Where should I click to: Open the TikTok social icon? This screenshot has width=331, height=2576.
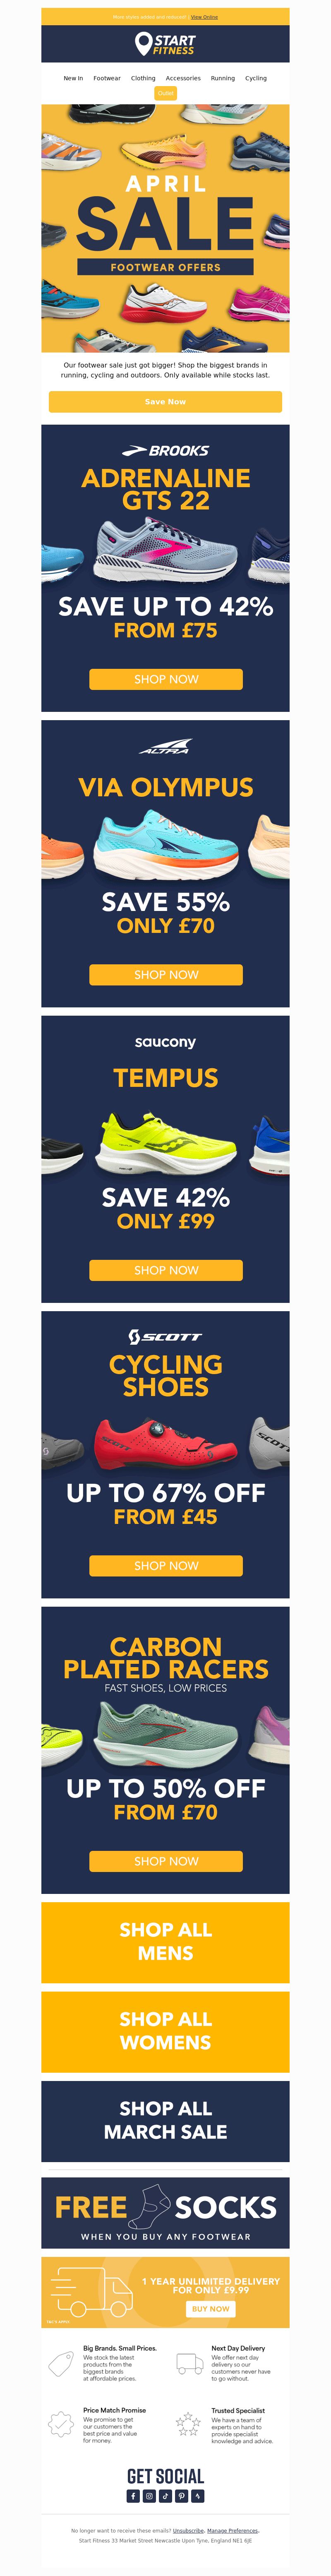(x=165, y=2496)
